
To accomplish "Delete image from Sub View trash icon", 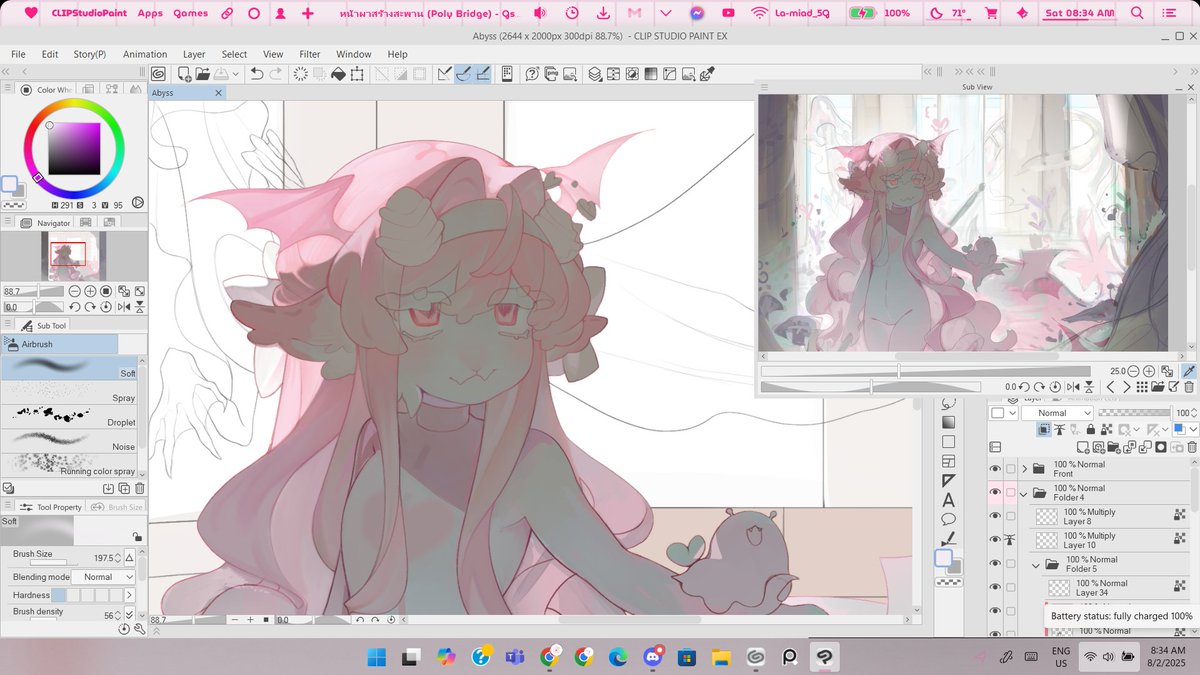I will point(1189,386).
